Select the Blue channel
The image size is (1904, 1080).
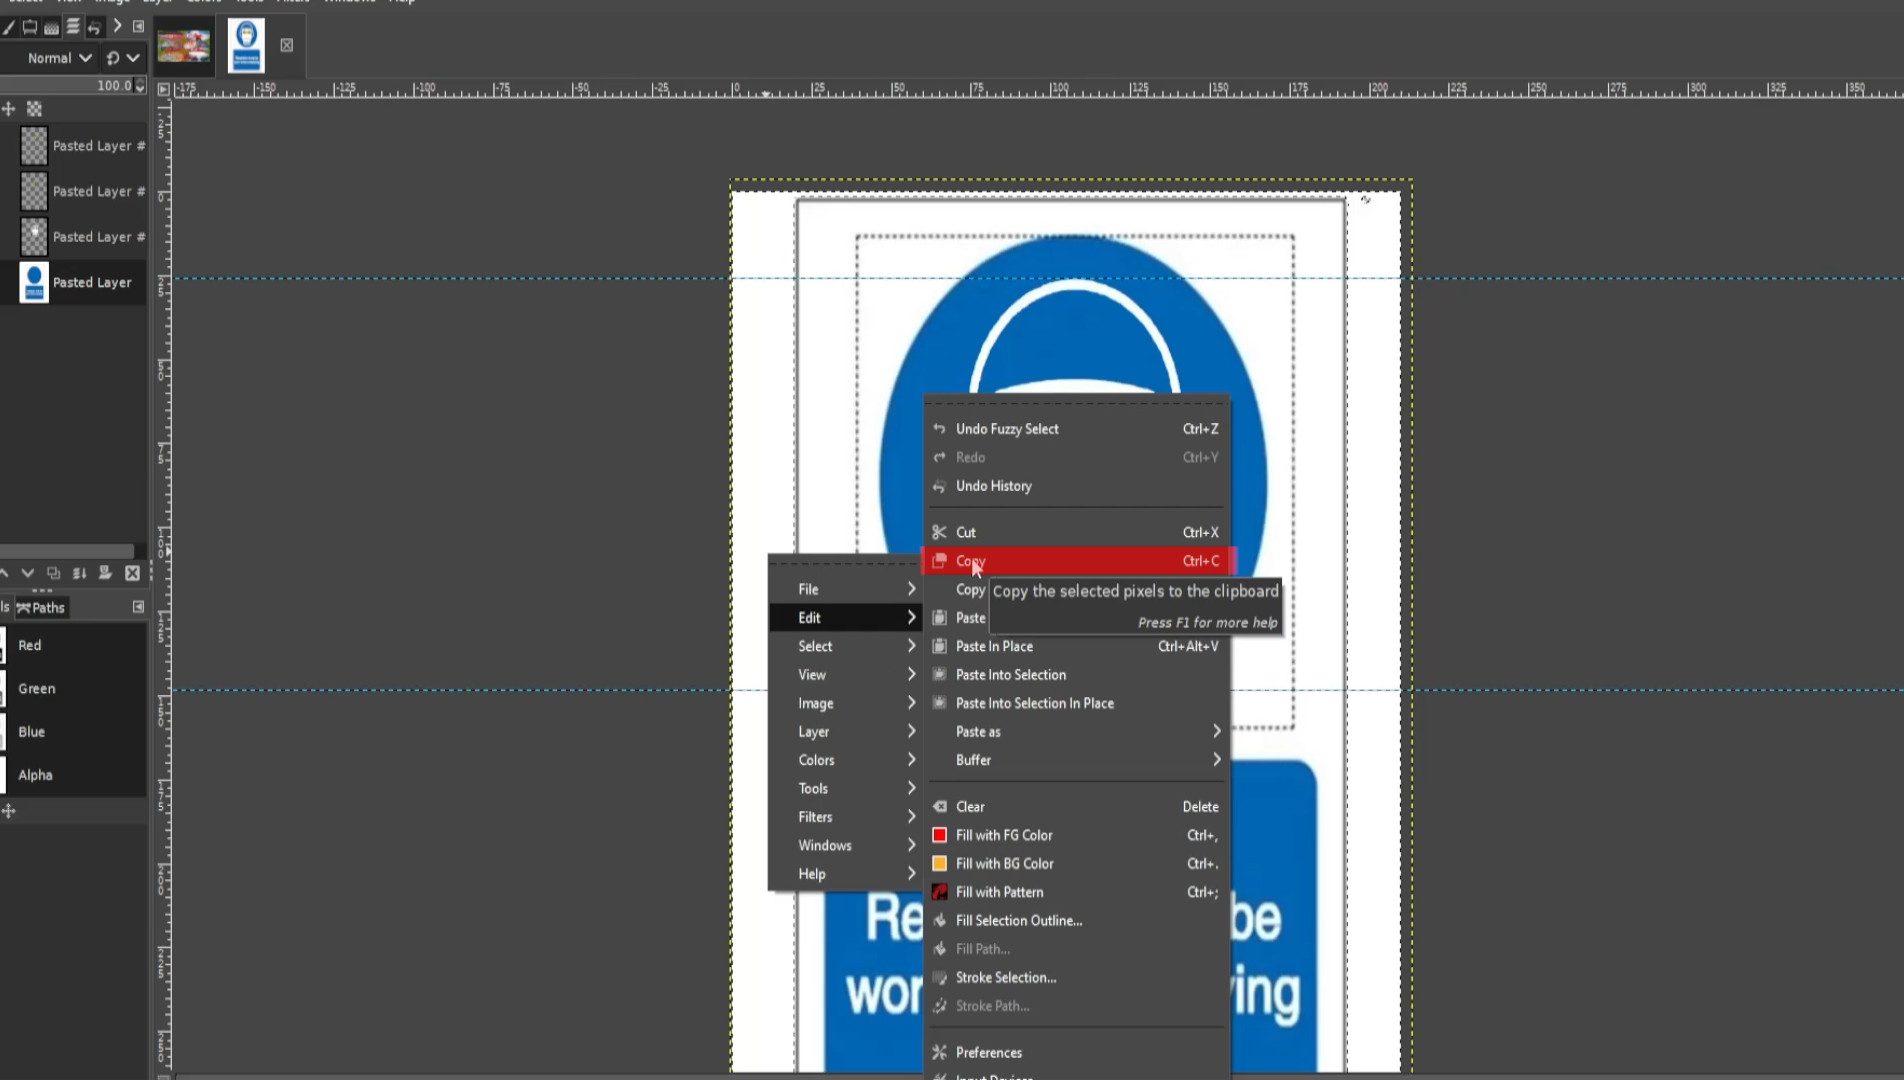[74, 732]
